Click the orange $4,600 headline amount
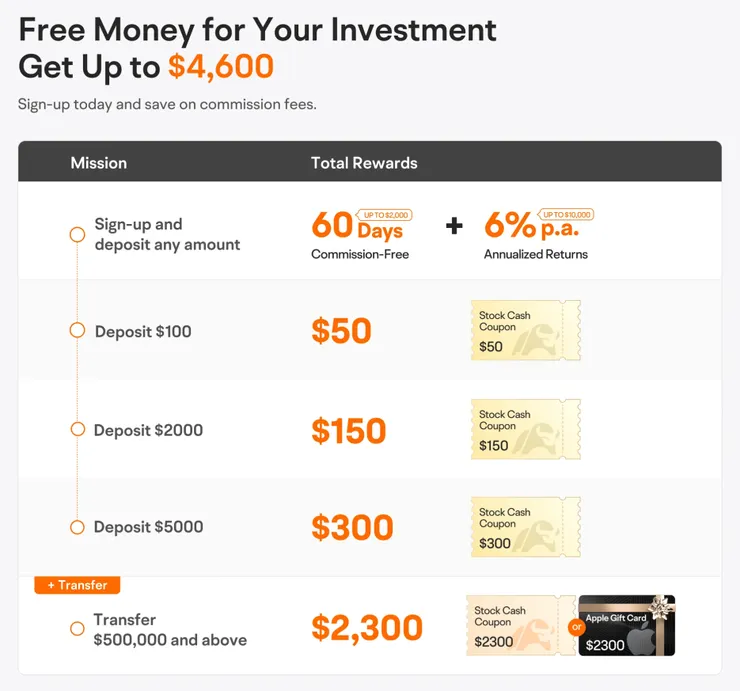Image resolution: width=740 pixels, height=691 pixels. point(220,66)
